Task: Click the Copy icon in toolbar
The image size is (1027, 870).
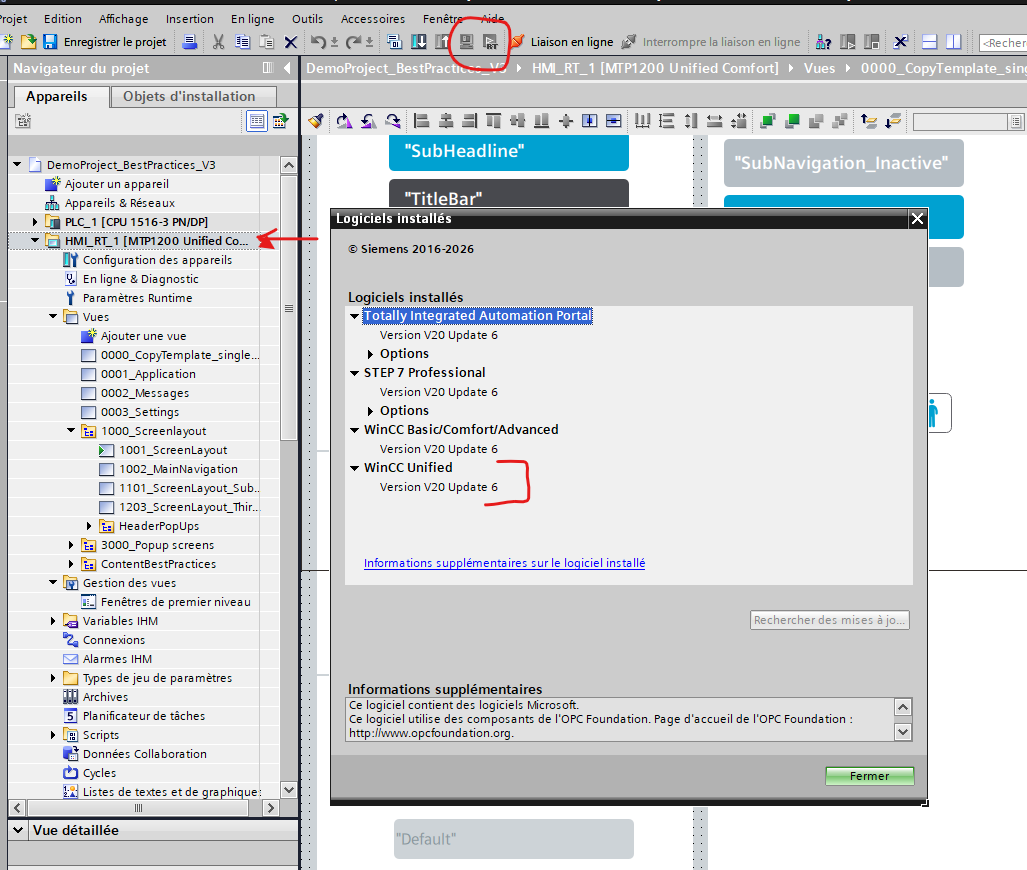Action: click(242, 42)
